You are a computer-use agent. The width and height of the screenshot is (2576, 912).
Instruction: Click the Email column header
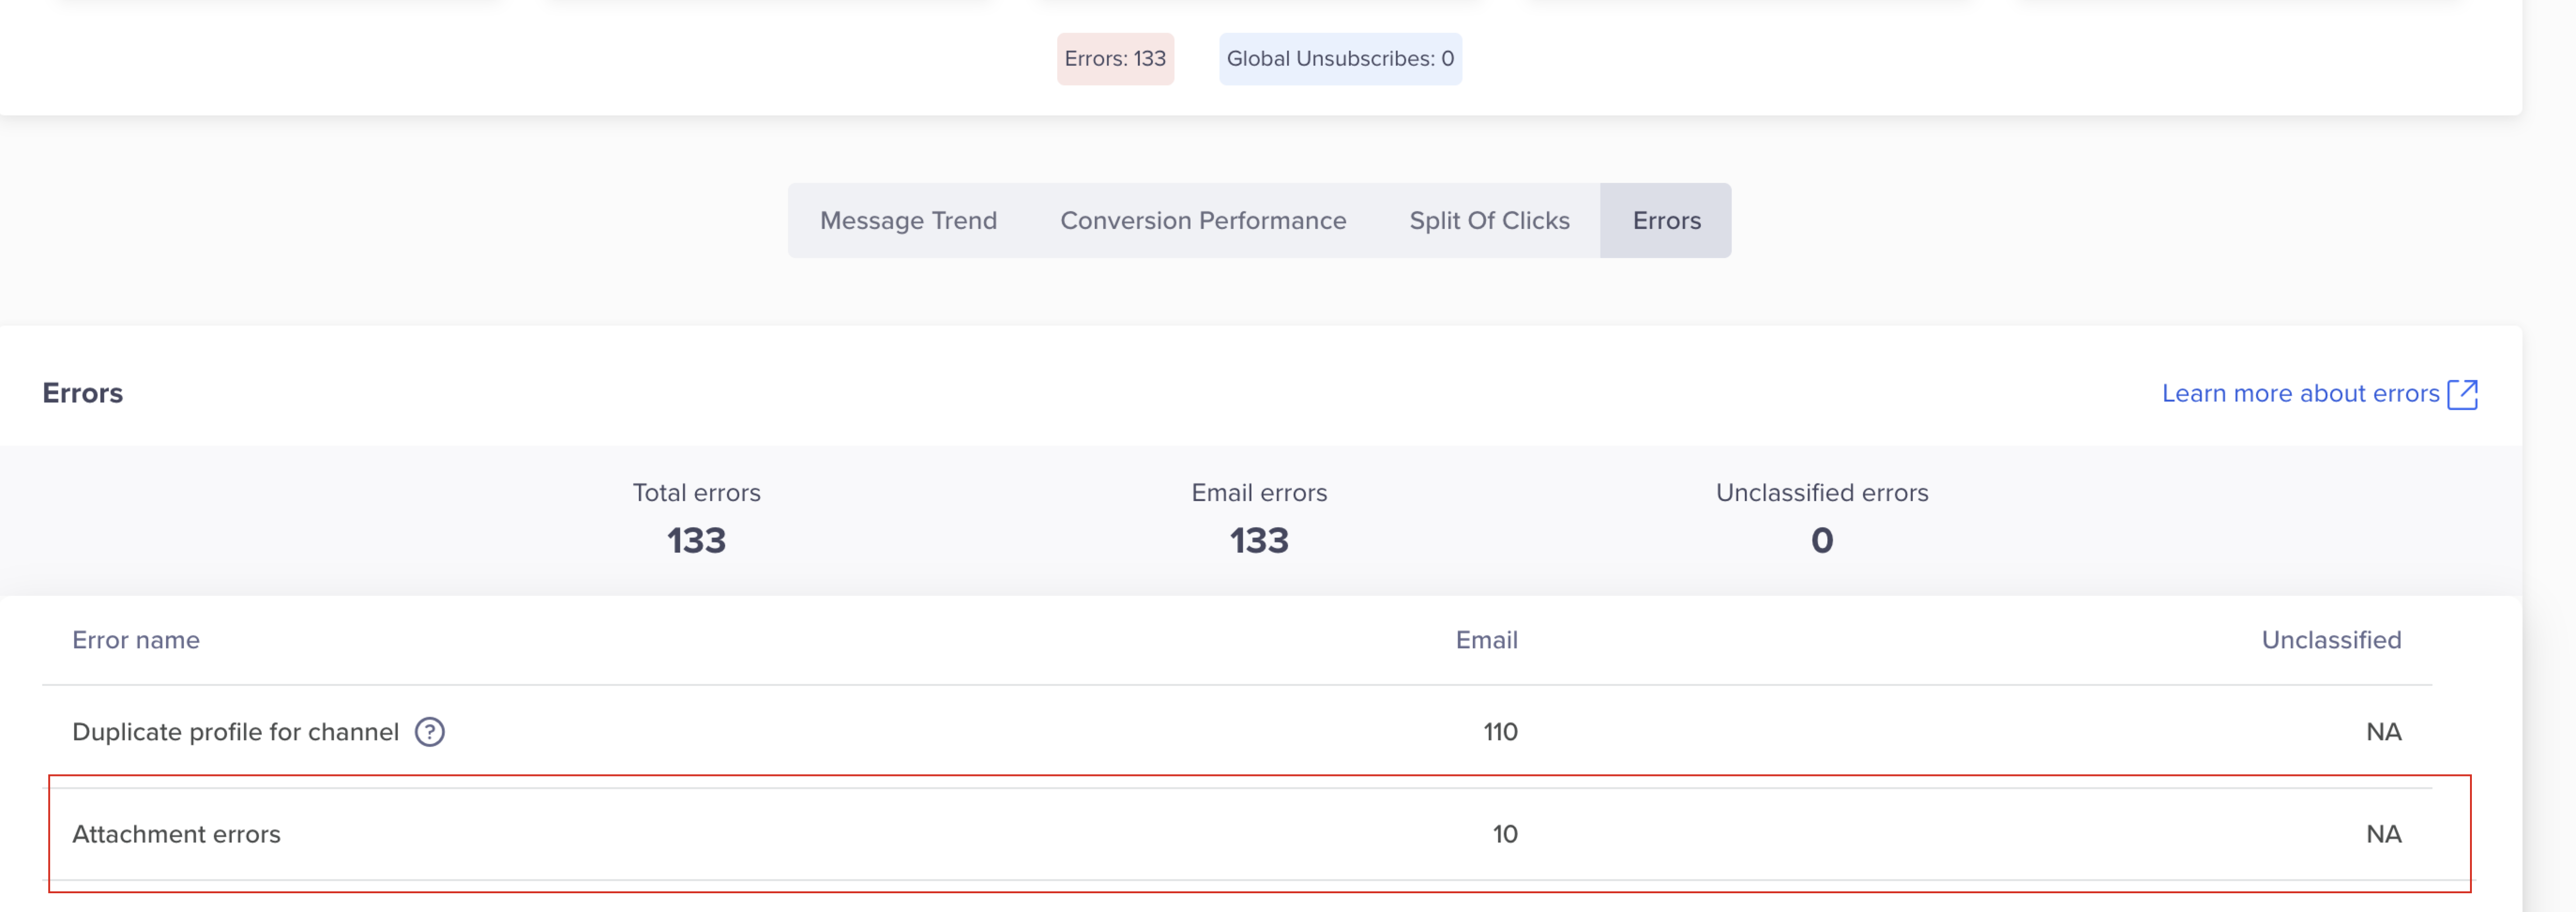point(1486,639)
